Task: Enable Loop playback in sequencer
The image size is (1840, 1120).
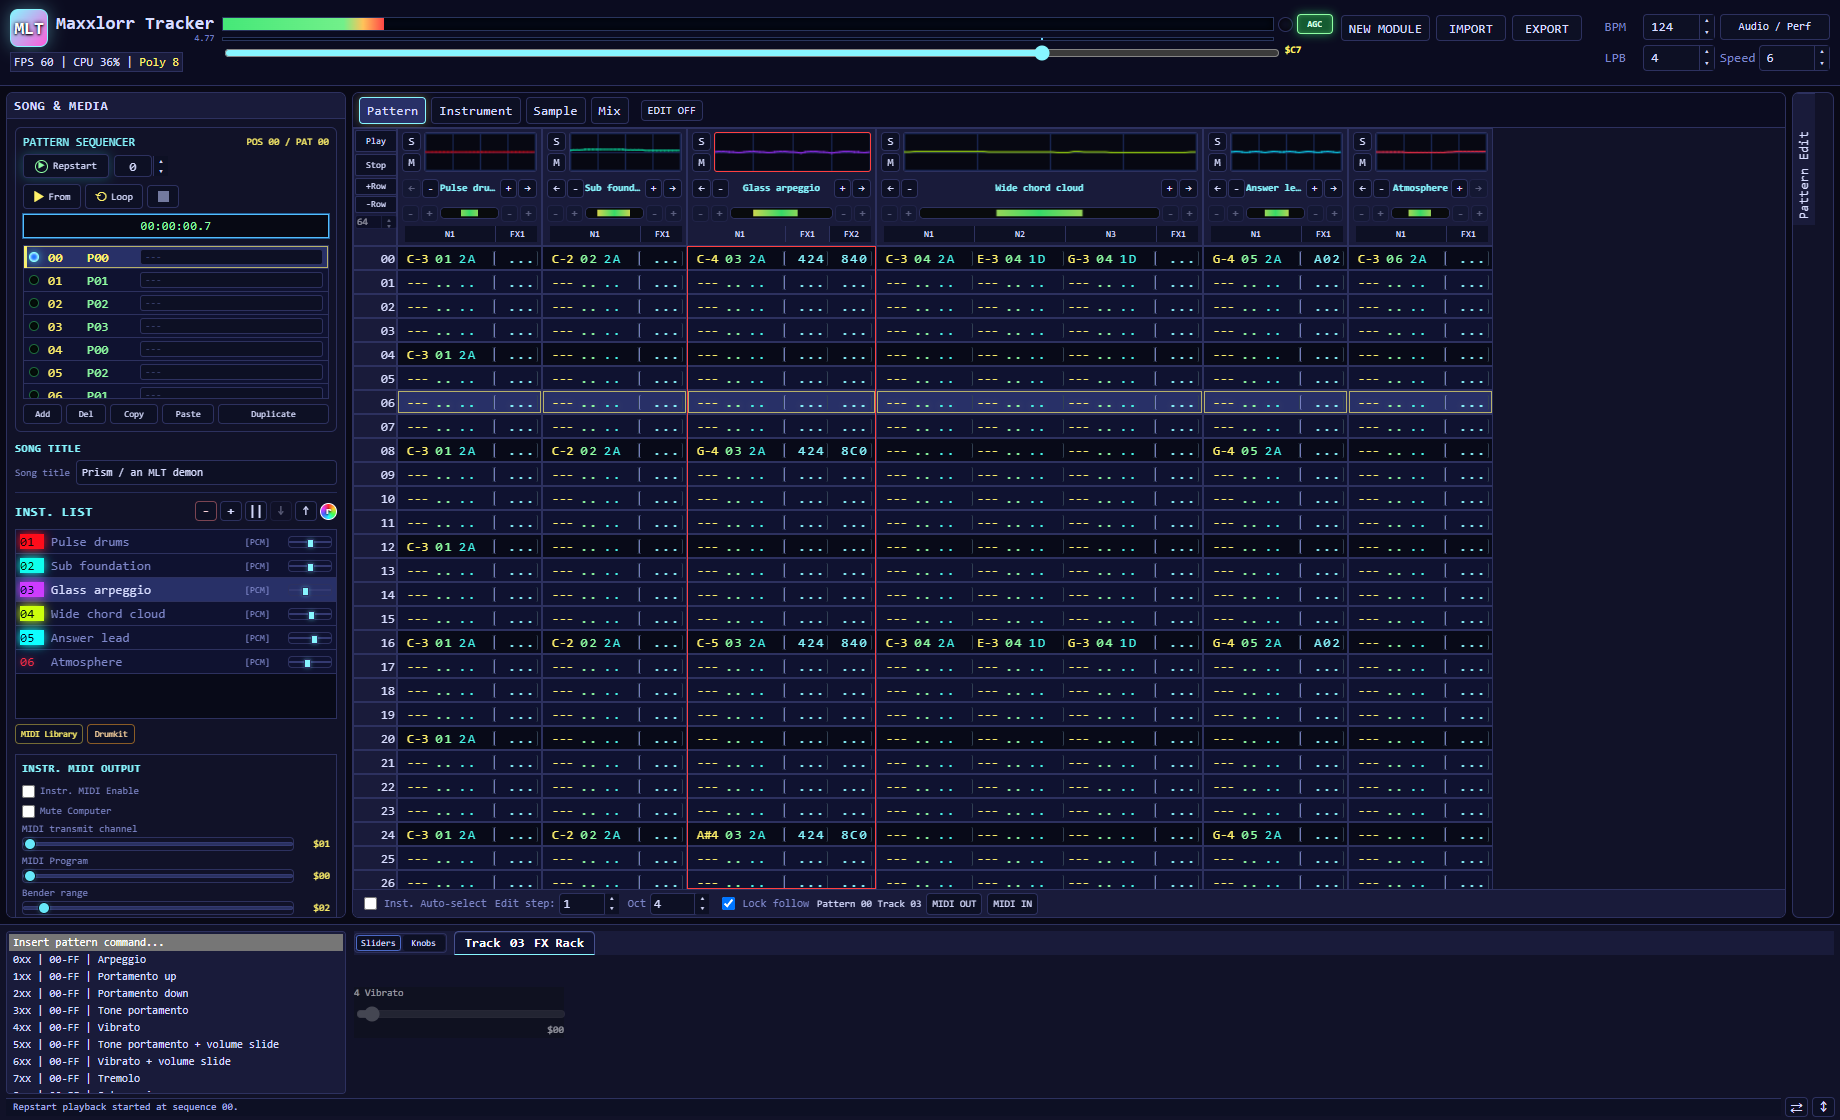Action: point(114,197)
